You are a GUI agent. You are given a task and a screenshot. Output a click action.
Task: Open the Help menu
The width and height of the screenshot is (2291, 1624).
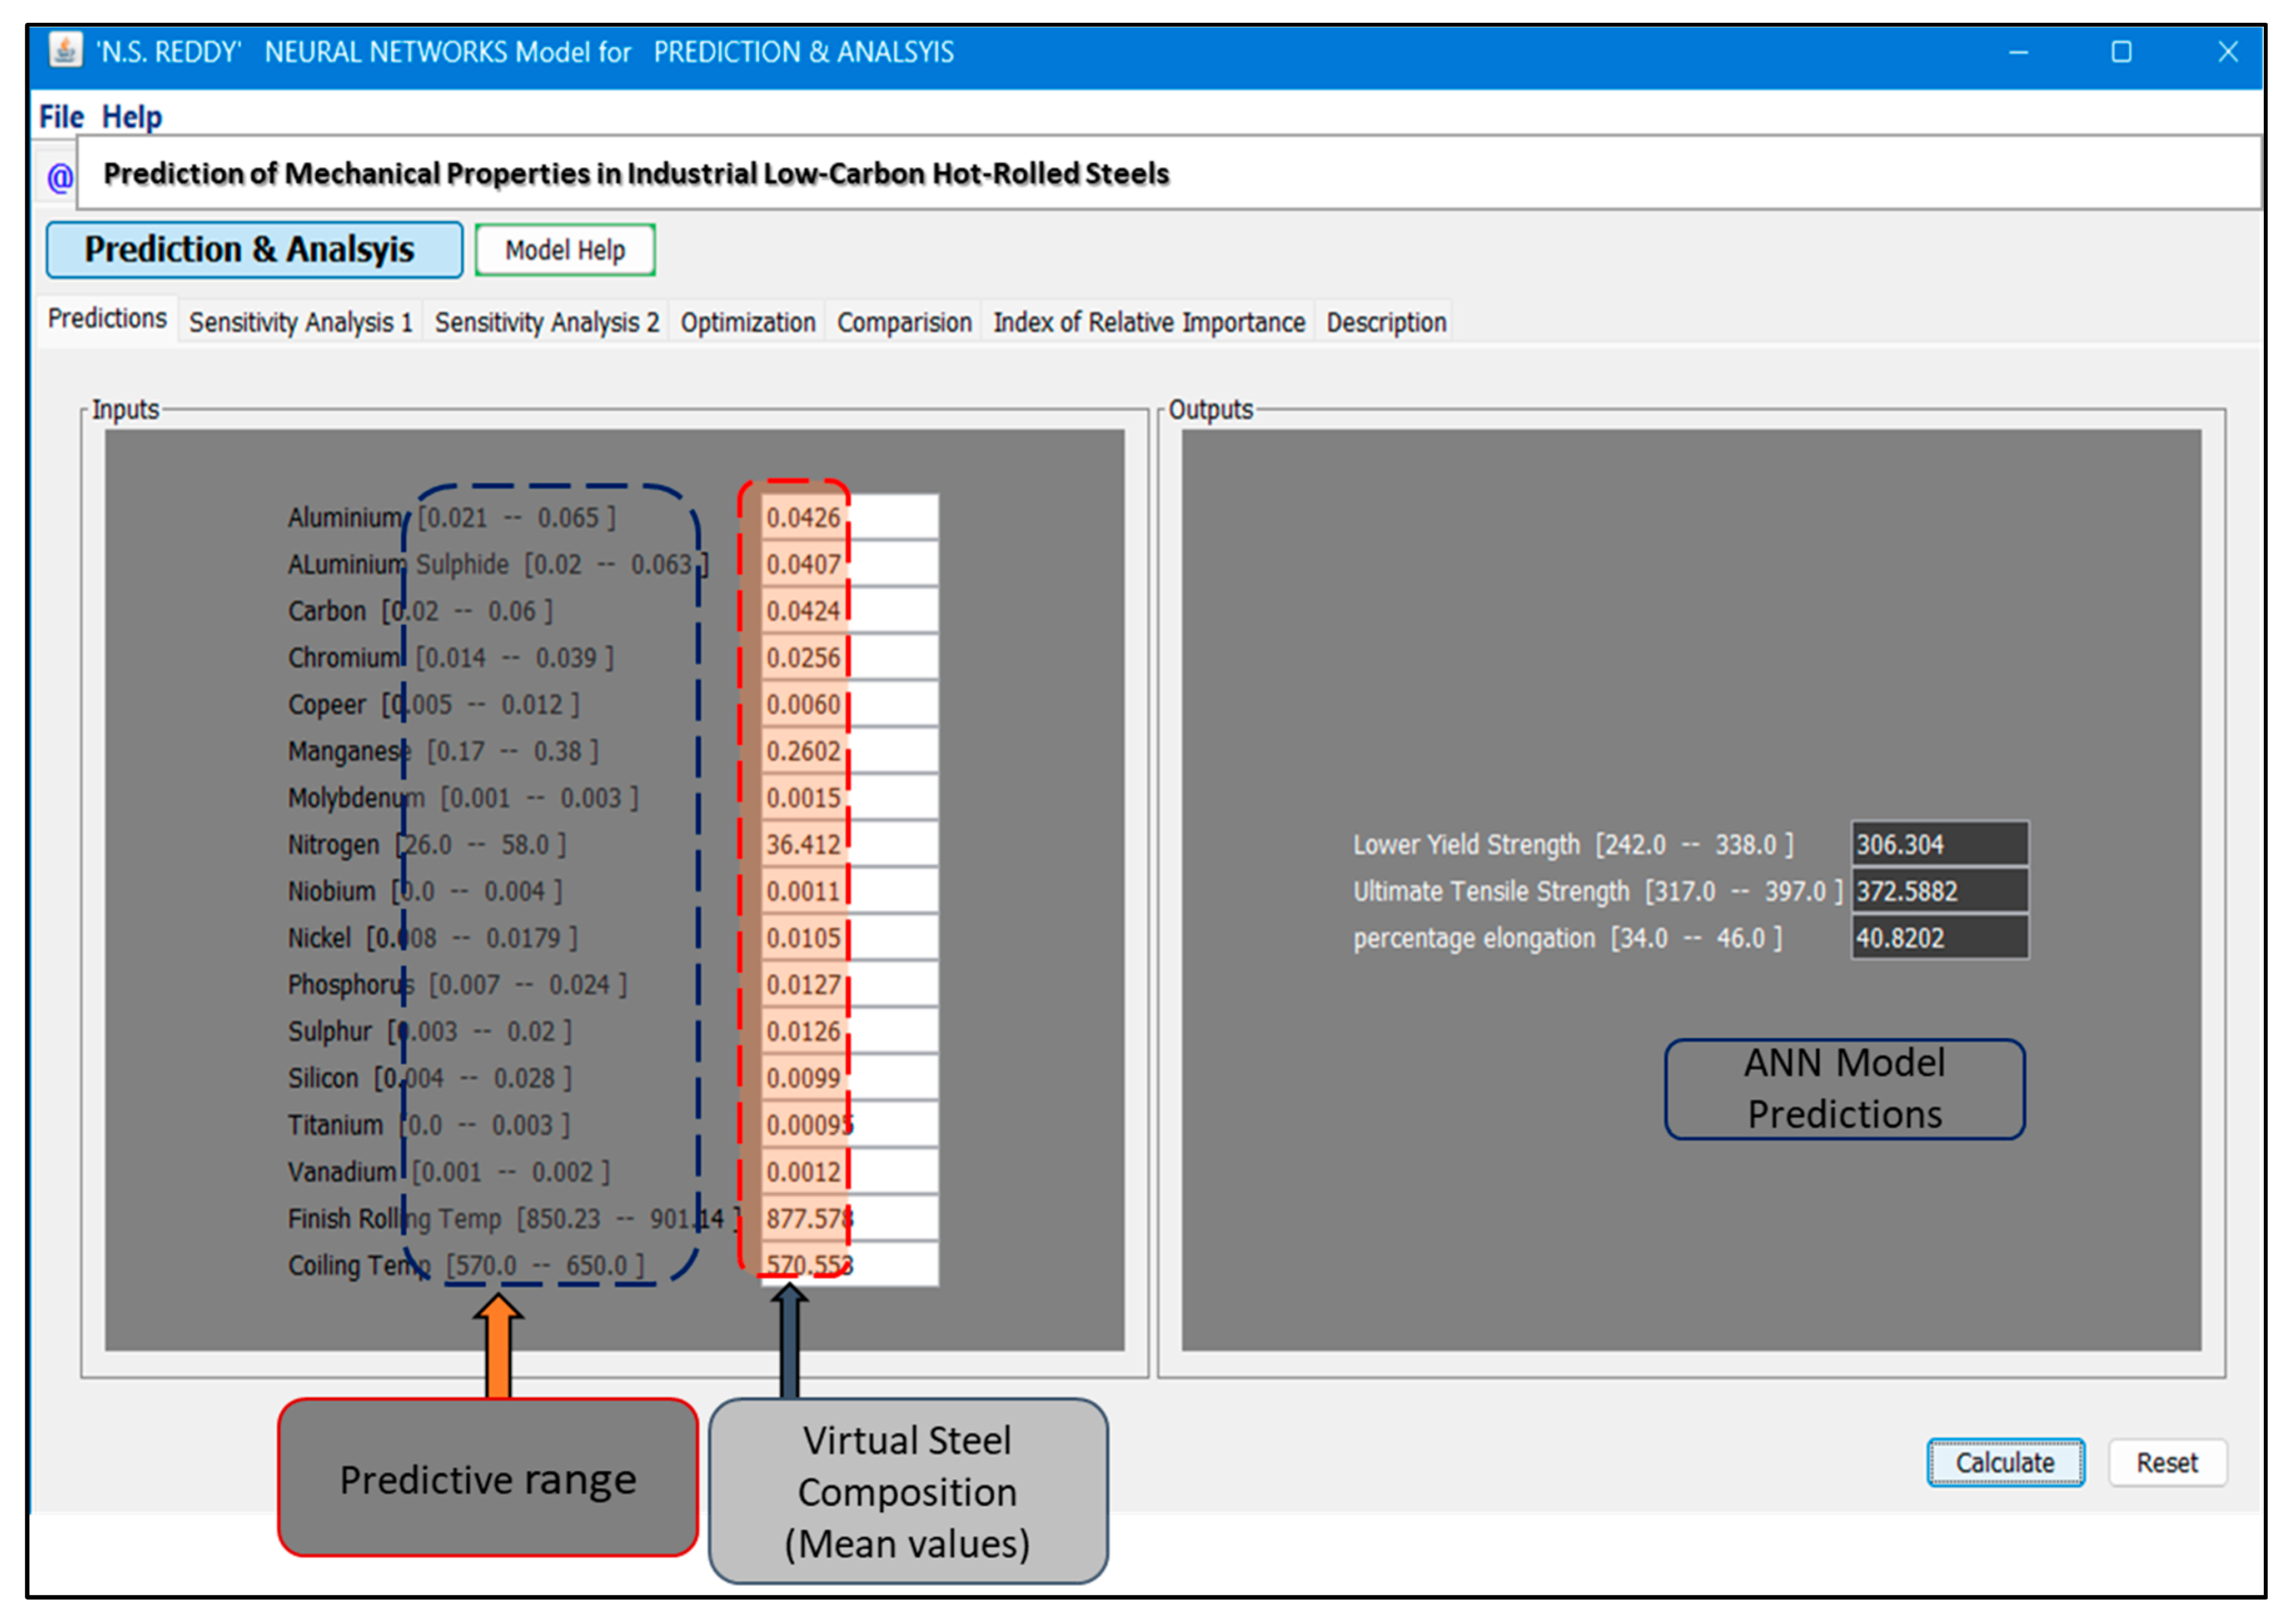(131, 117)
